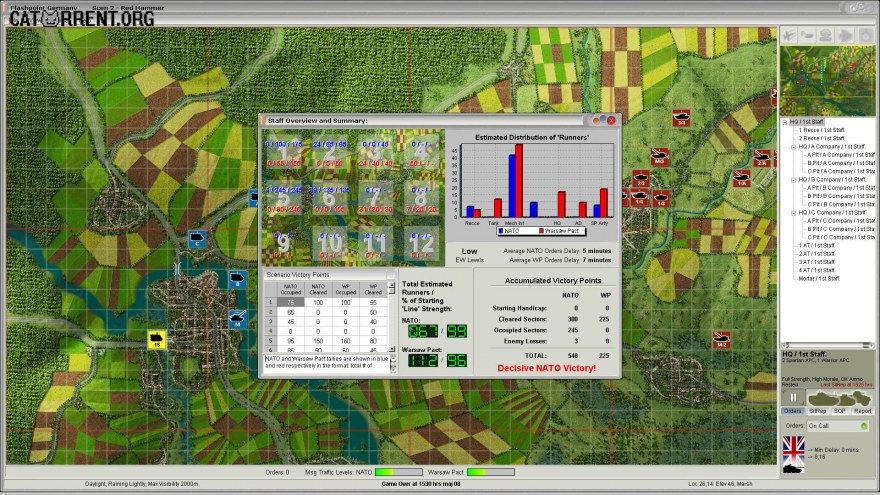880x495 pixels.
Task: Toggle the game pause button
Action: click(794, 398)
